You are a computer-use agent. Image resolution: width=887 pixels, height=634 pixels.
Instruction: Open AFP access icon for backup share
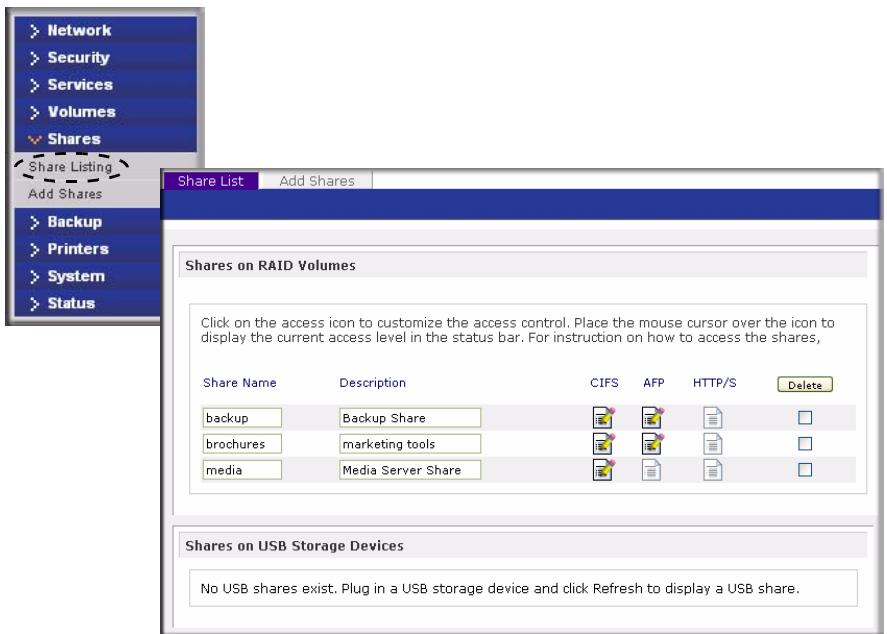[x=653, y=417]
